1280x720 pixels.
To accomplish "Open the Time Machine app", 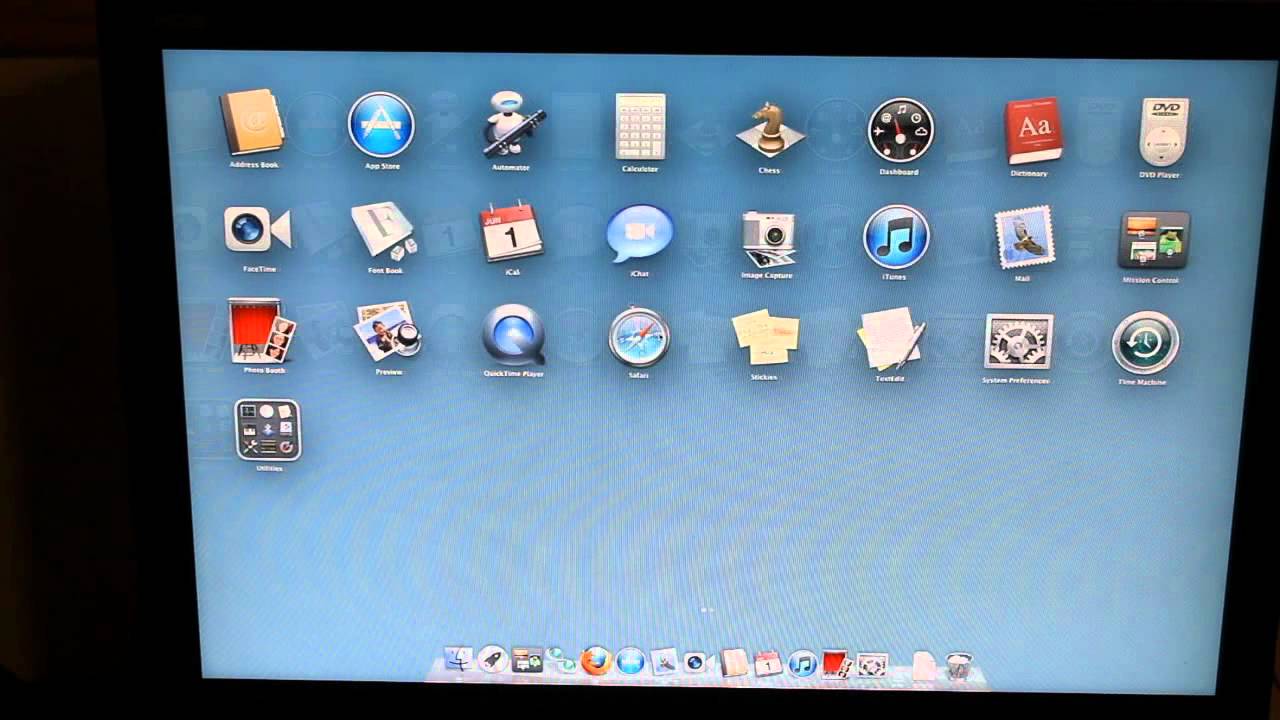I will pyautogui.click(x=1146, y=343).
